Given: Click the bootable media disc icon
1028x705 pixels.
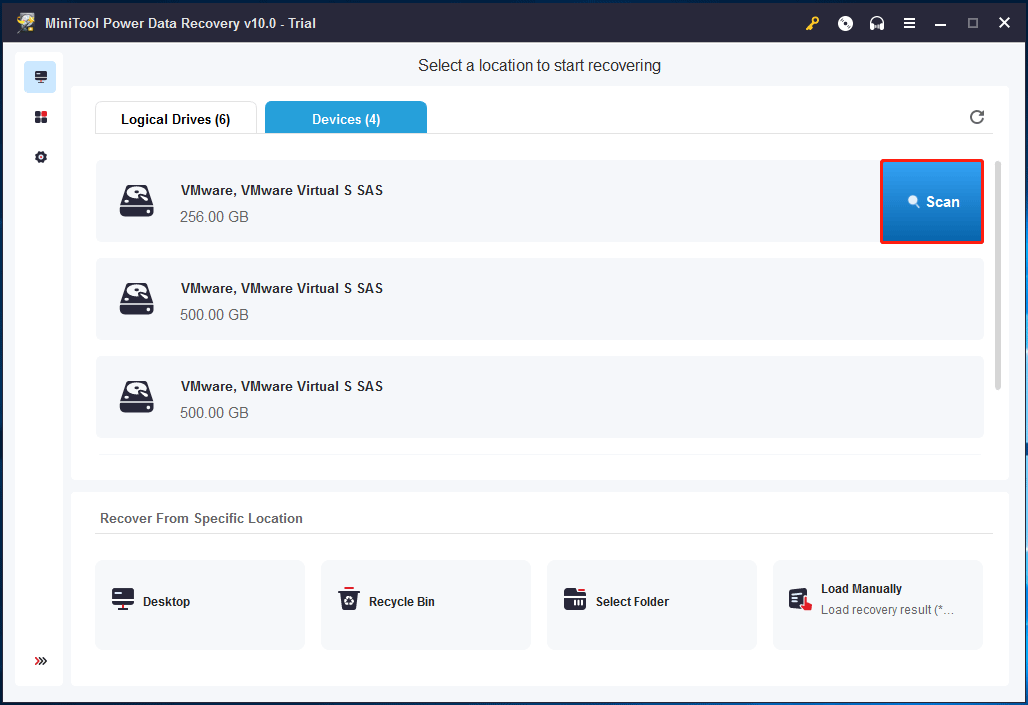Looking at the screenshot, I should pos(845,24).
